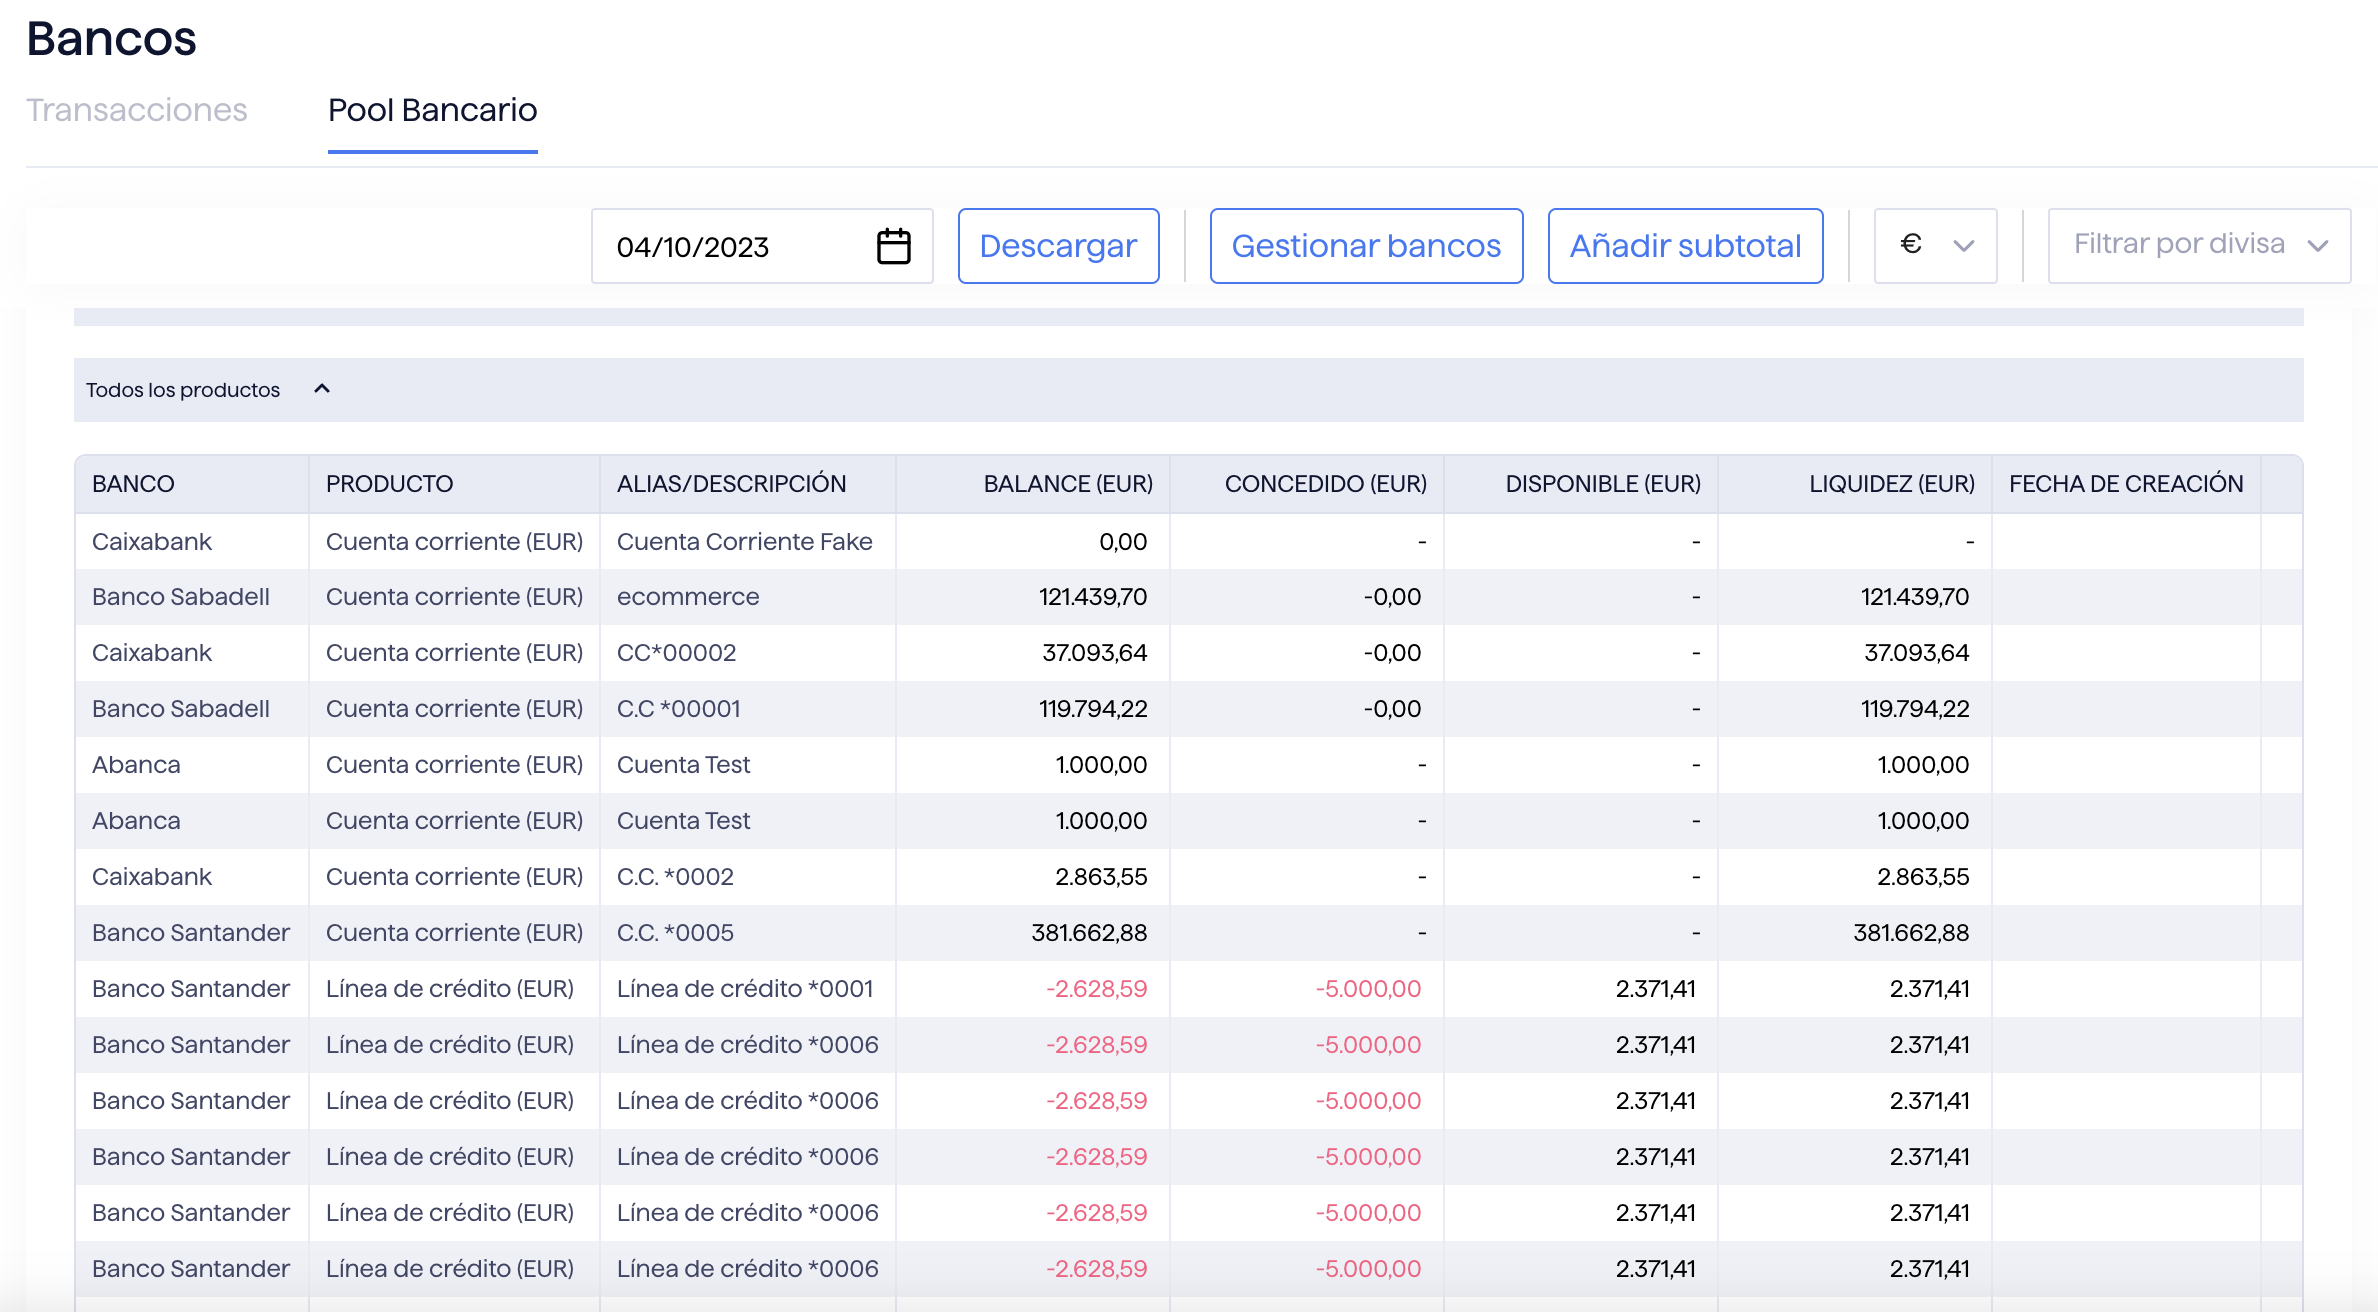Switch to the Transacciones tab
The image size is (2378, 1312).
coord(137,110)
